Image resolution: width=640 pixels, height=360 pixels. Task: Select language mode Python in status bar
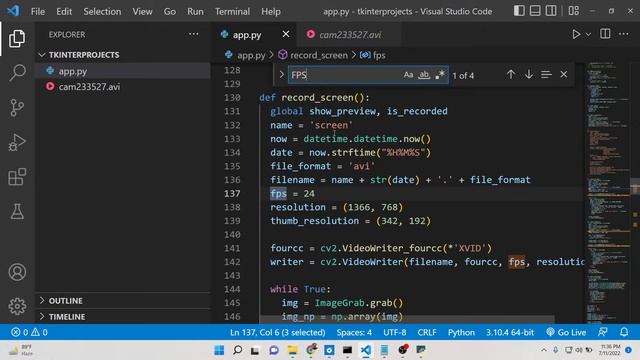[x=461, y=332]
